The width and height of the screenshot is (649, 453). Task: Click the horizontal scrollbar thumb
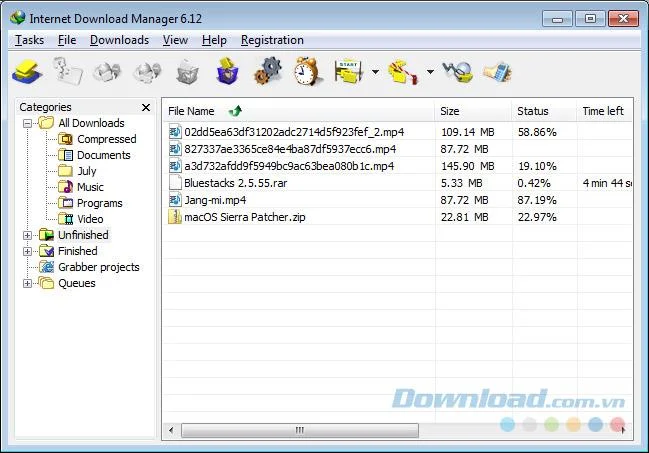click(x=300, y=430)
